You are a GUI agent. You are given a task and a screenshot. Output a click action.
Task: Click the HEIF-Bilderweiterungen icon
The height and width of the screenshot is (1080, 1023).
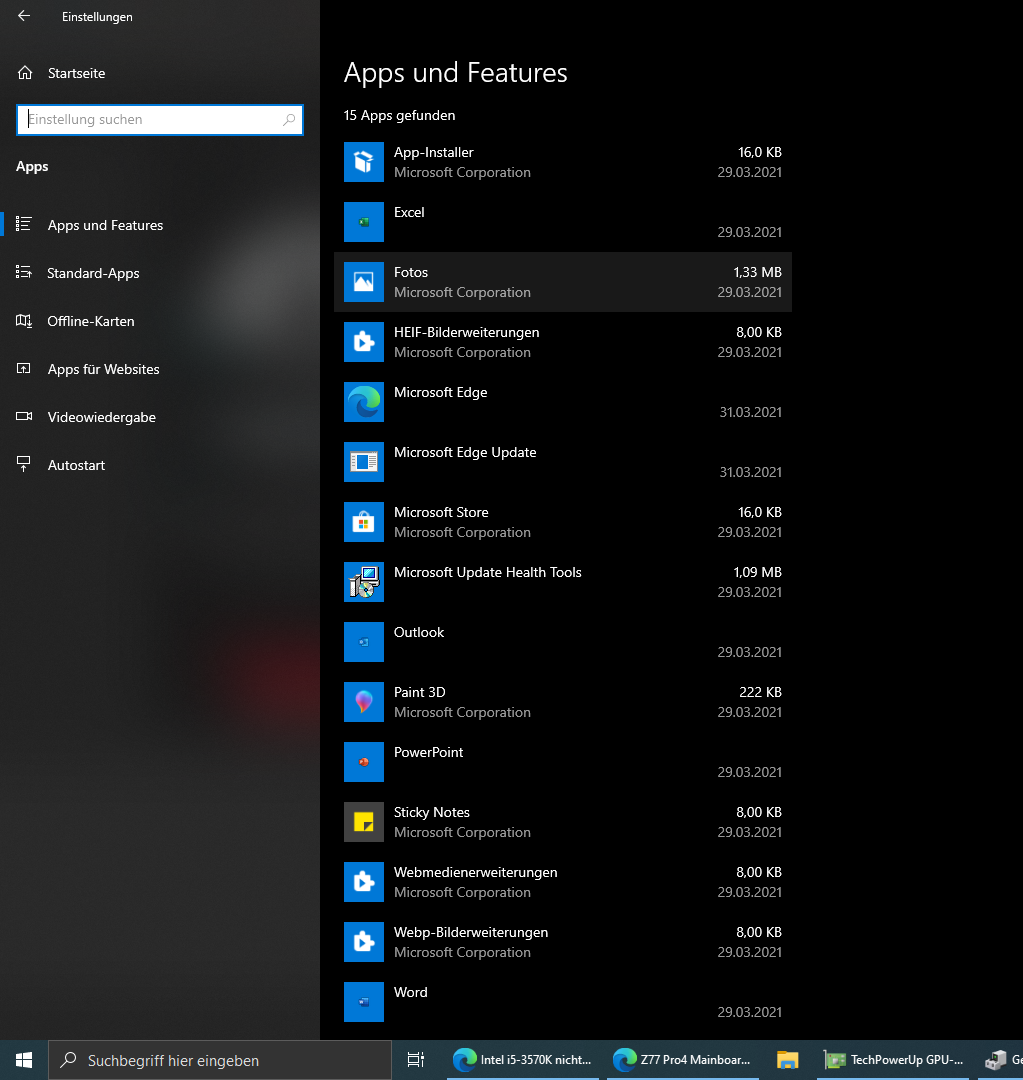click(x=364, y=342)
